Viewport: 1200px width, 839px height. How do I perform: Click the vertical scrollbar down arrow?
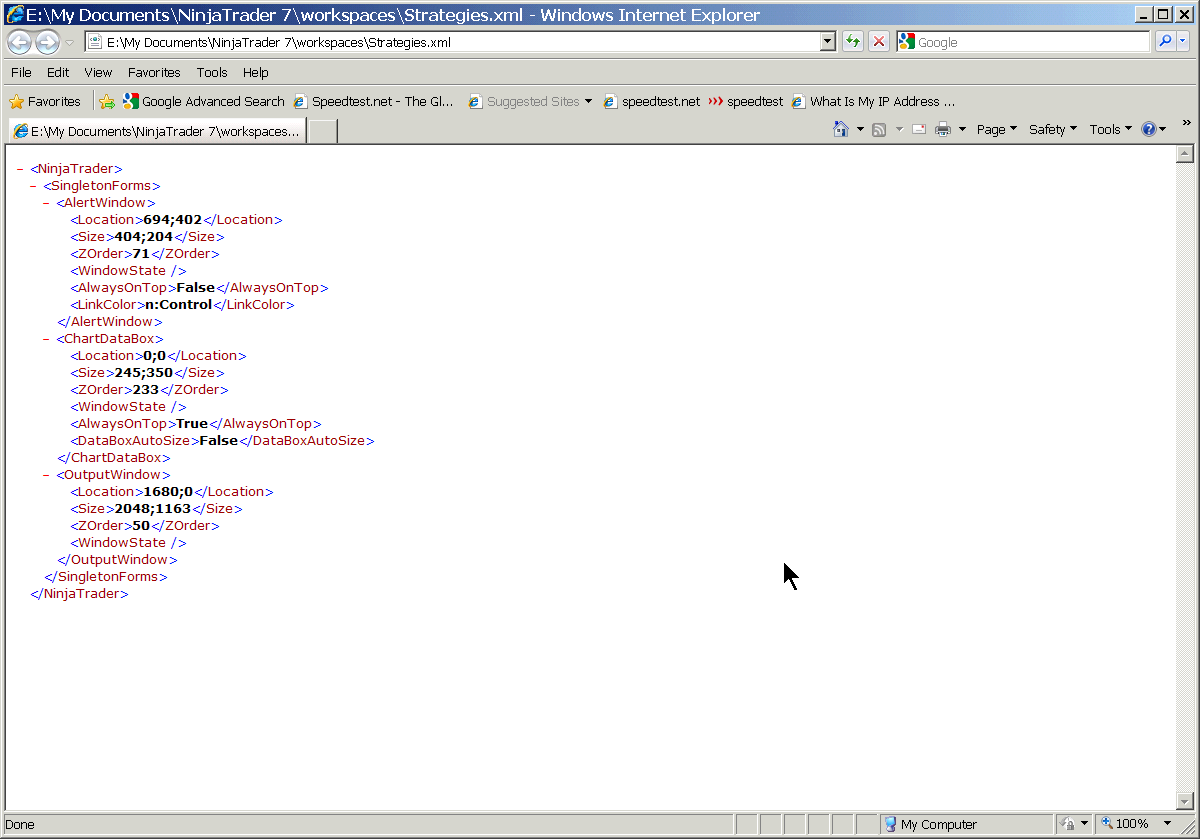pos(1185,801)
